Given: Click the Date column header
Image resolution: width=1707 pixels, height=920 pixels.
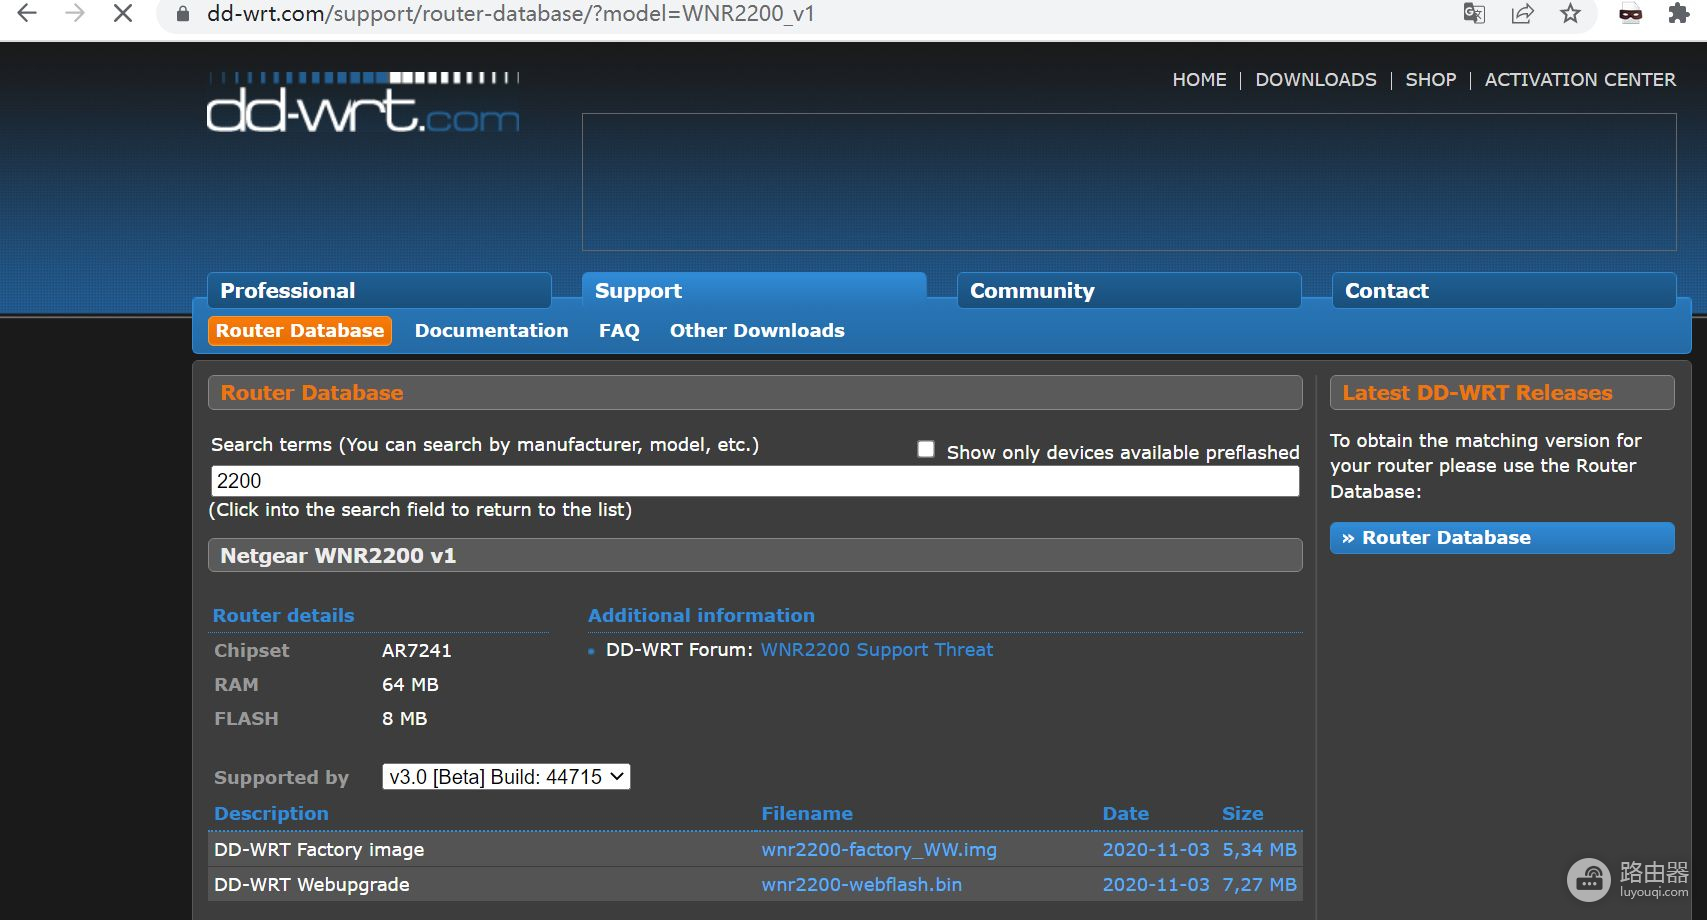Looking at the screenshot, I should tap(1126, 814).
